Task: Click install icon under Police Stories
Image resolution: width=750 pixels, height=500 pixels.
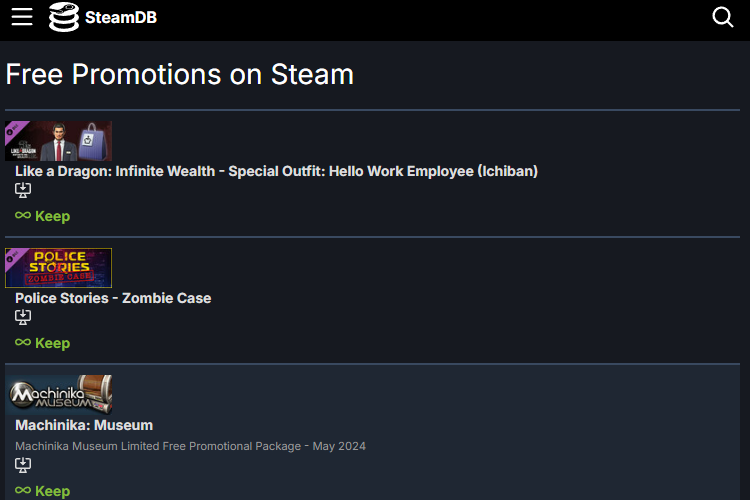Action: (x=23, y=317)
